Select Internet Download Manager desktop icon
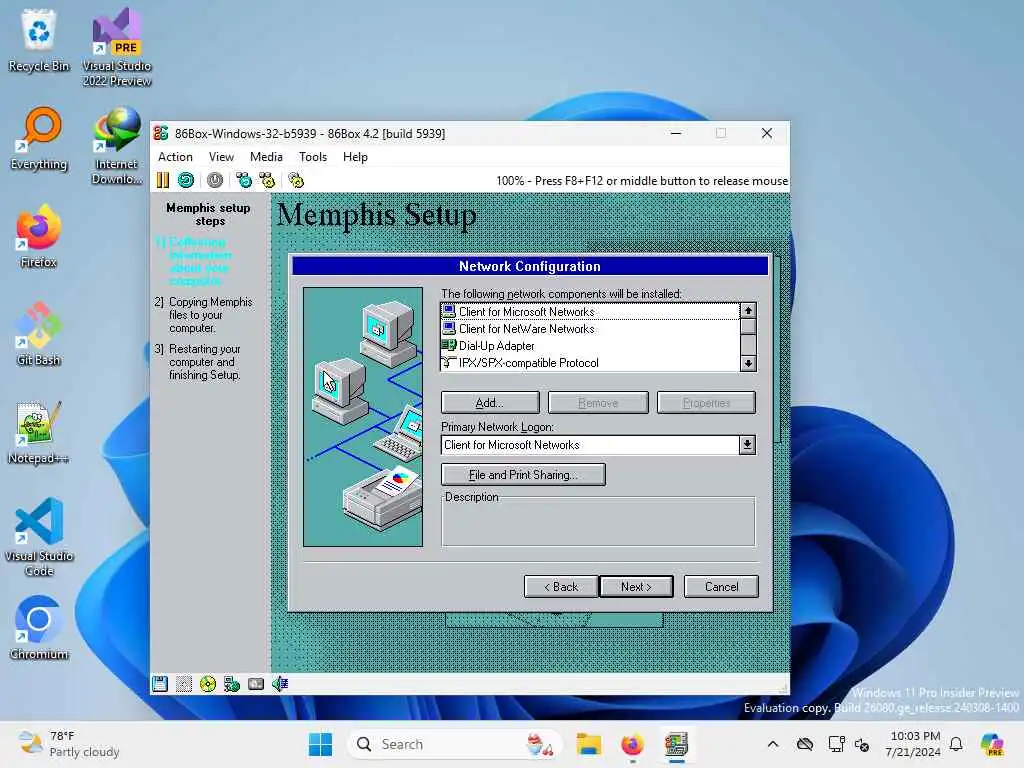This screenshot has width=1024, height=768. (x=117, y=146)
